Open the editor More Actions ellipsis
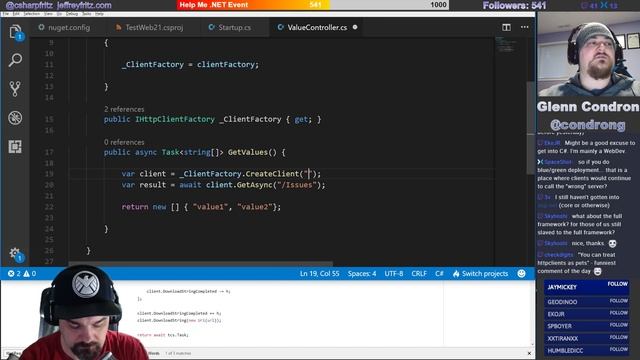640x360 pixels. tap(524, 27)
